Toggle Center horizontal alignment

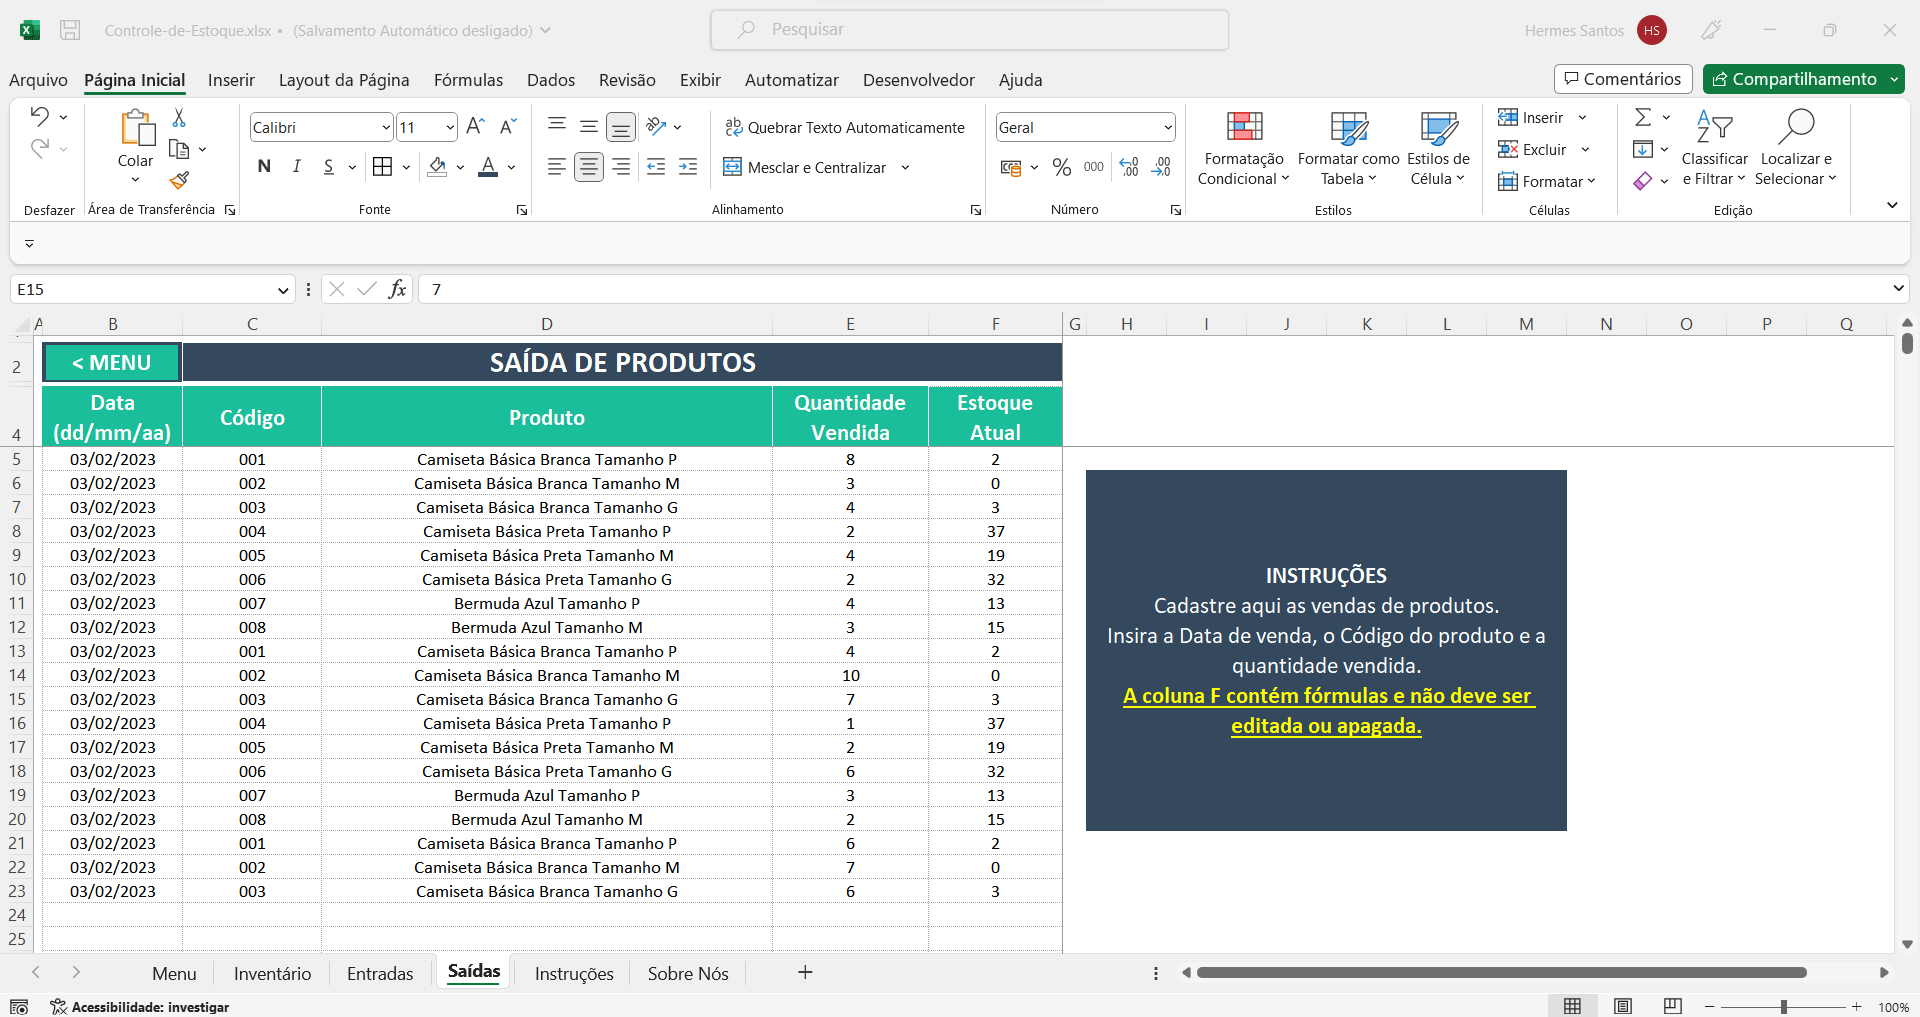tap(589, 167)
